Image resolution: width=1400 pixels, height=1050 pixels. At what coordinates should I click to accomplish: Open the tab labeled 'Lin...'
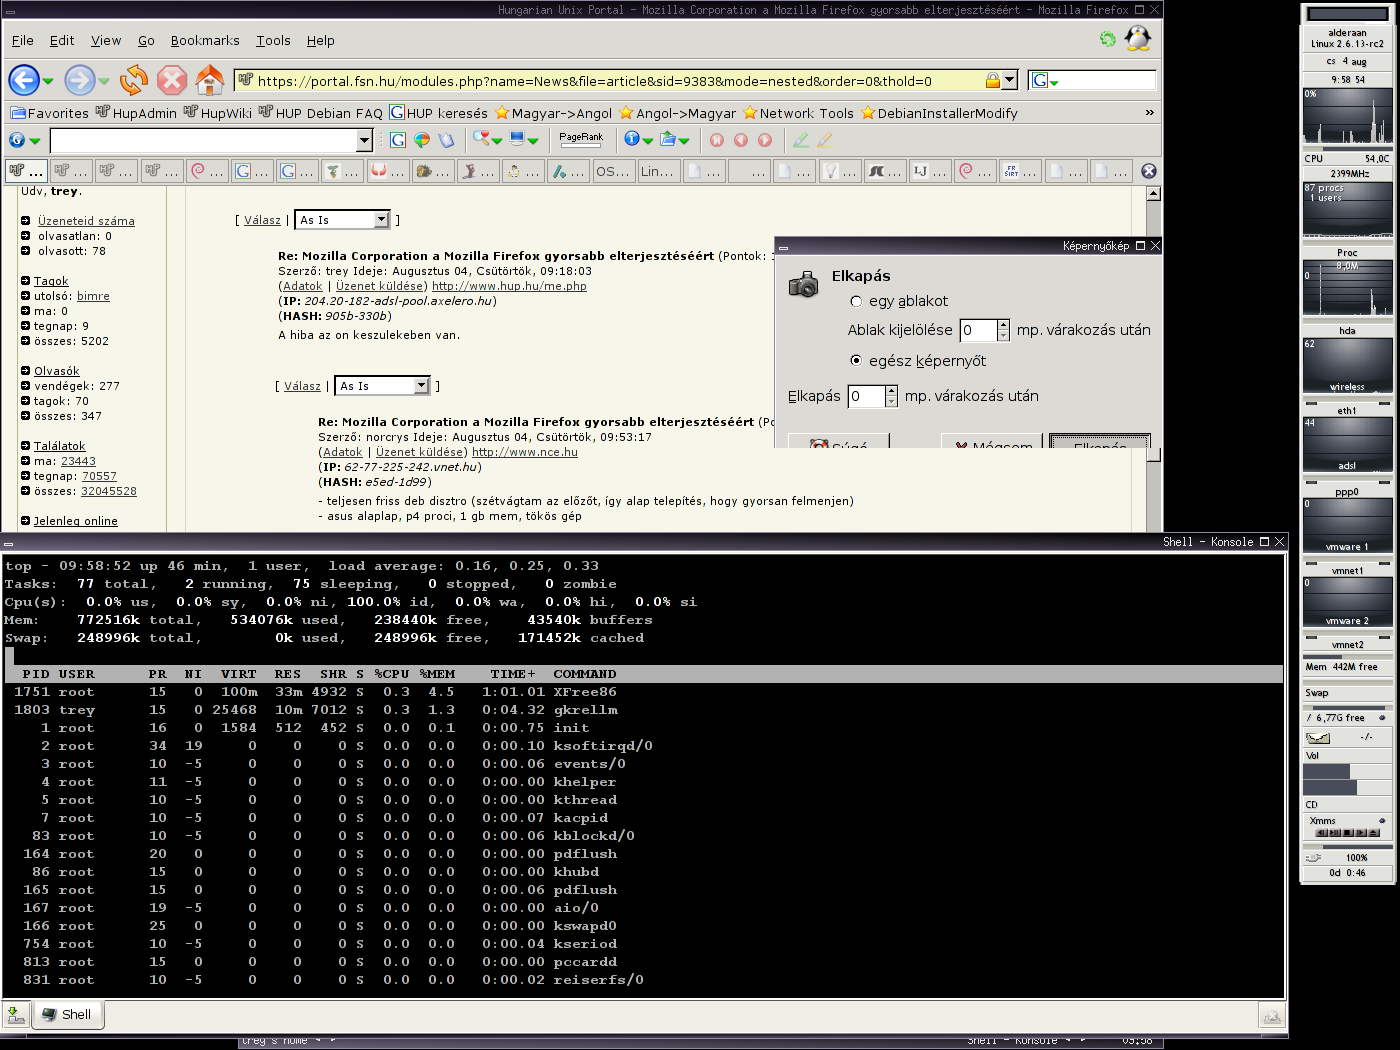(x=658, y=171)
